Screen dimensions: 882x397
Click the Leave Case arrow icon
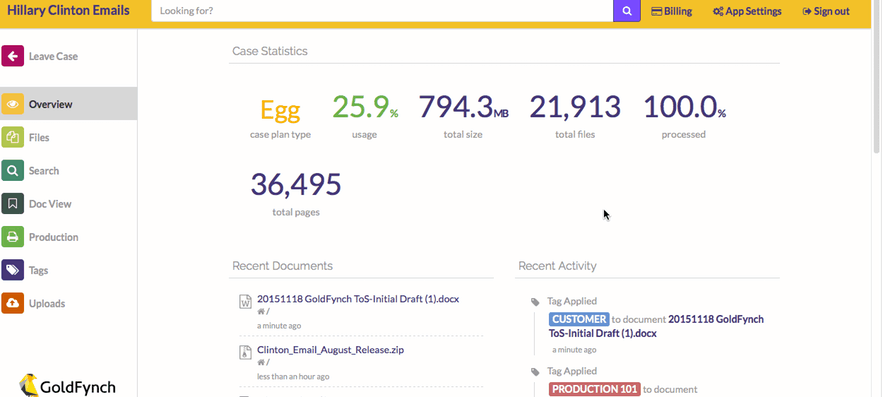pos(12,56)
